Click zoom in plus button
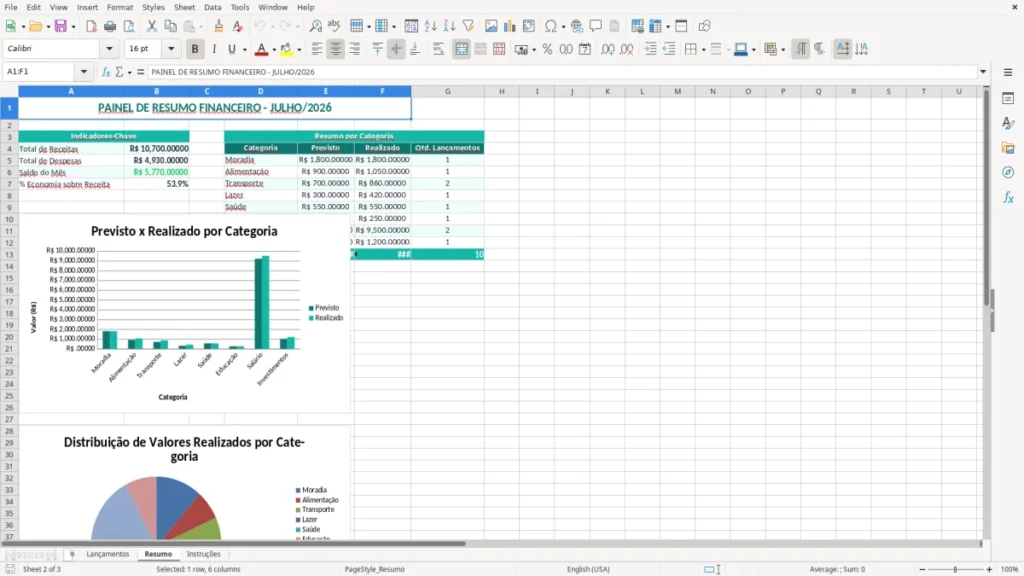The height and width of the screenshot is (576, 1024). [x=989, y=569]
